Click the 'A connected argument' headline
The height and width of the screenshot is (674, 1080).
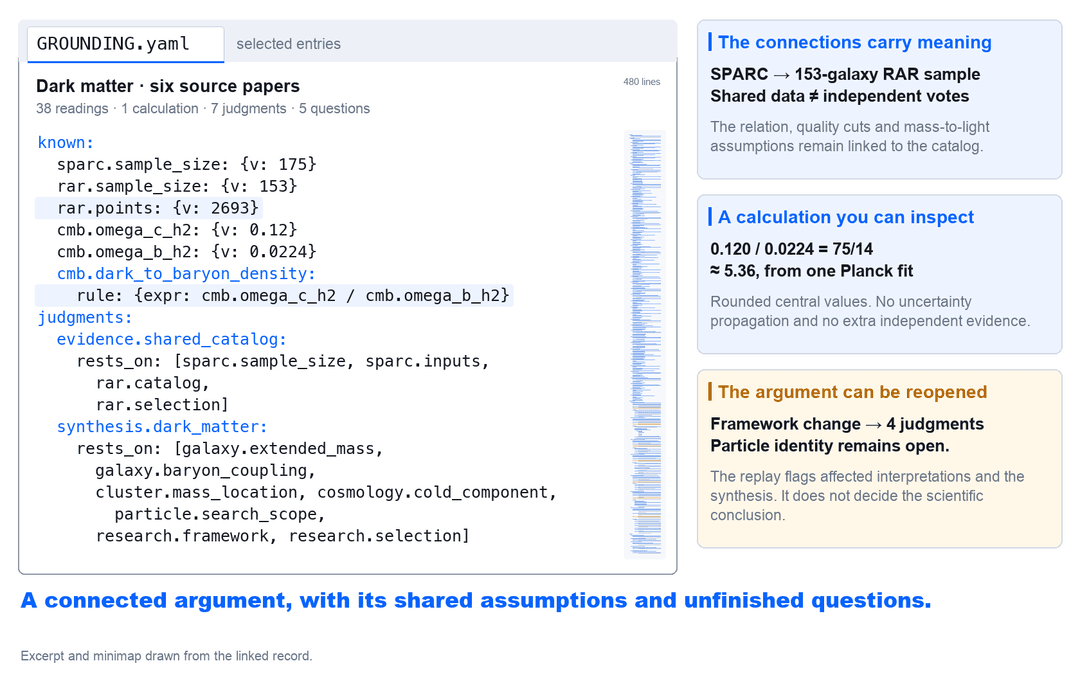coord(475,600)
